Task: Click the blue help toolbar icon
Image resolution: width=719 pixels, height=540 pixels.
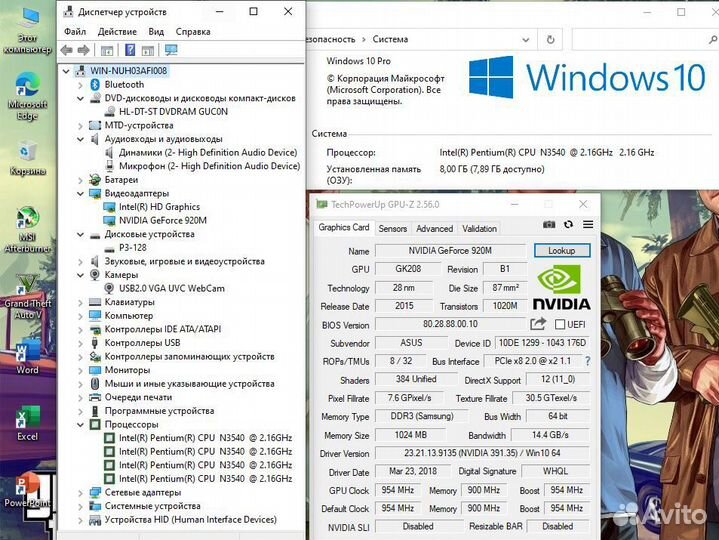Action: (130, 50)
